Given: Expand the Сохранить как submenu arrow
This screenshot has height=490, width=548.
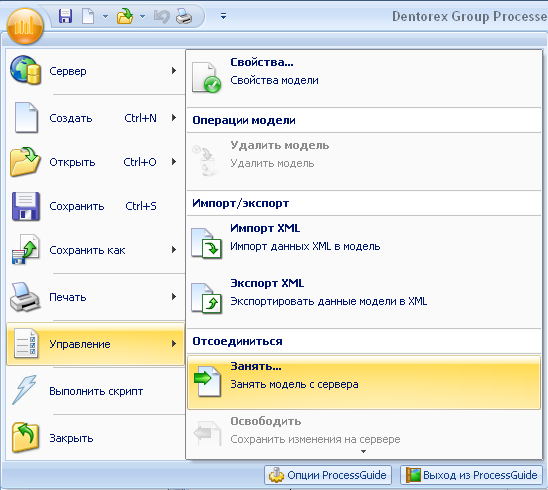Looking at the screenshot, I should coord(174,250).
